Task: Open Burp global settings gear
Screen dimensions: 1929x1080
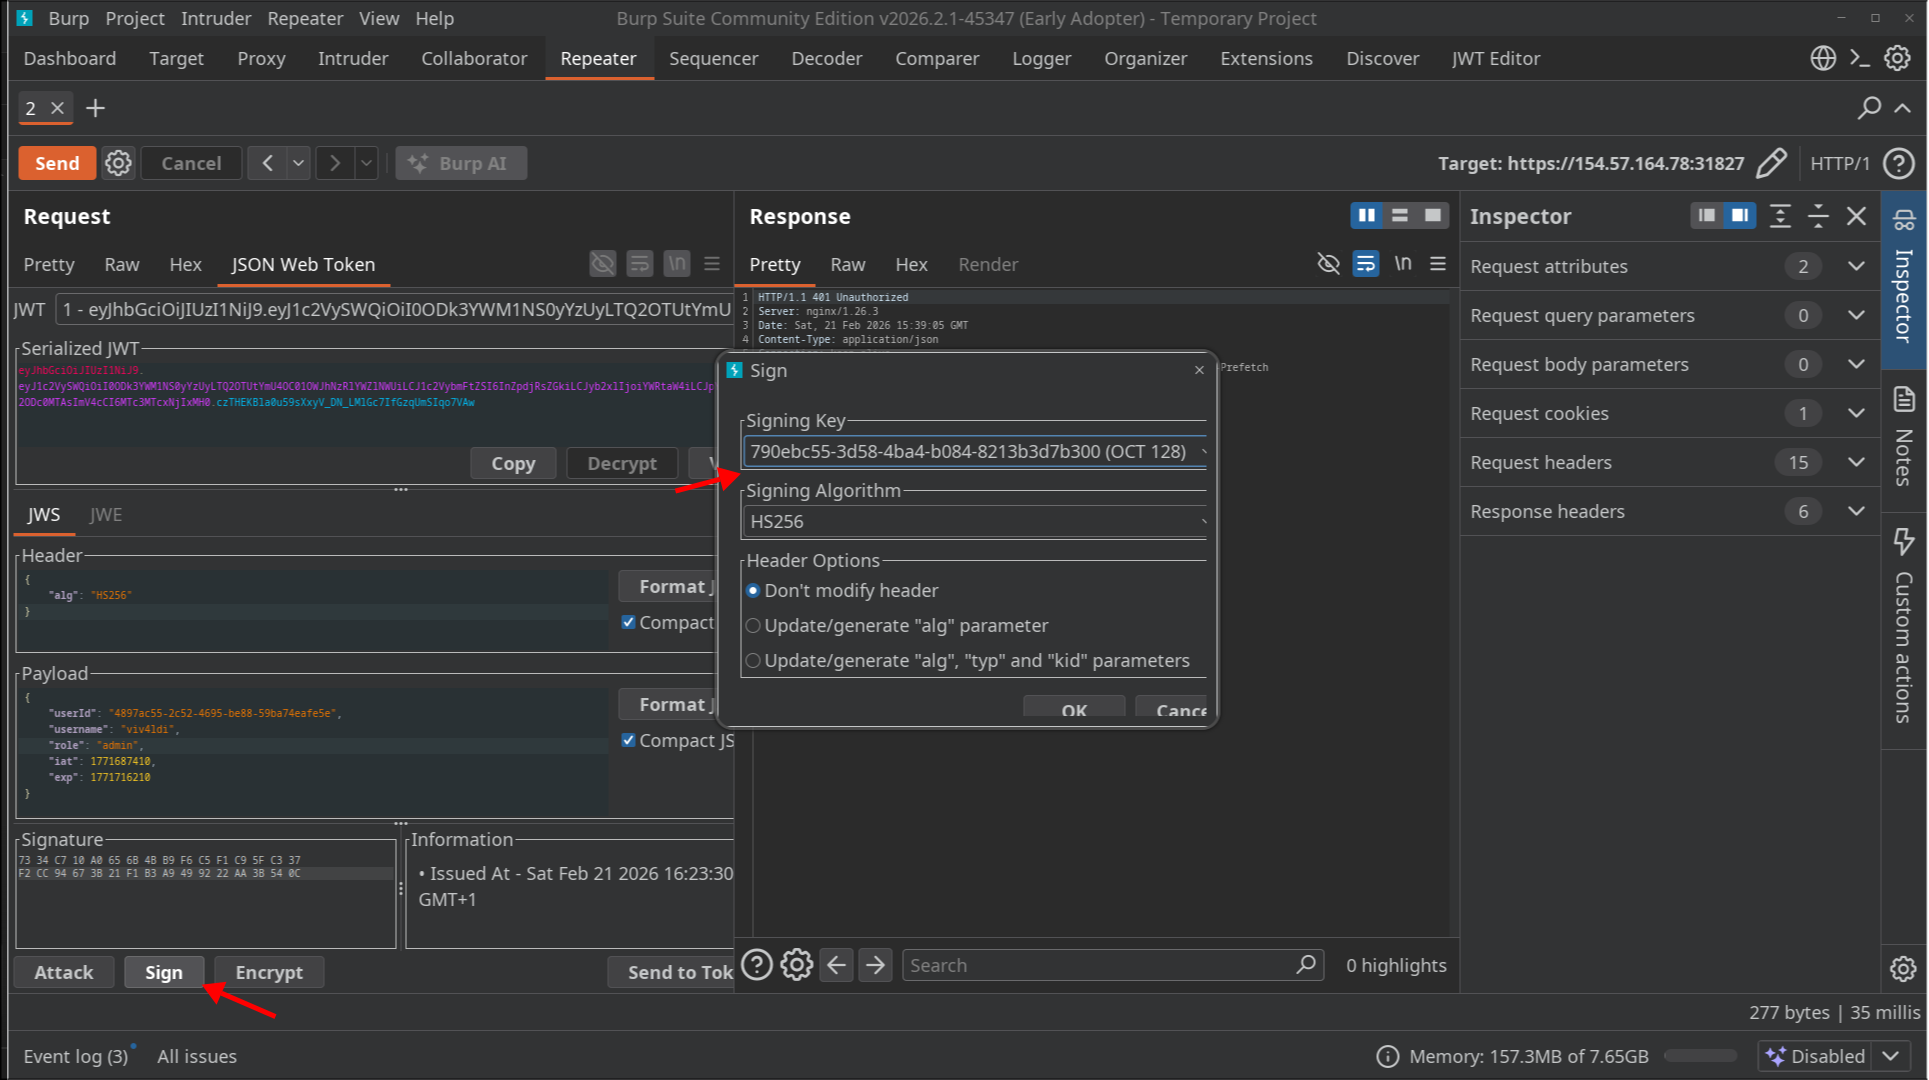Action: tap(1897, 58)
